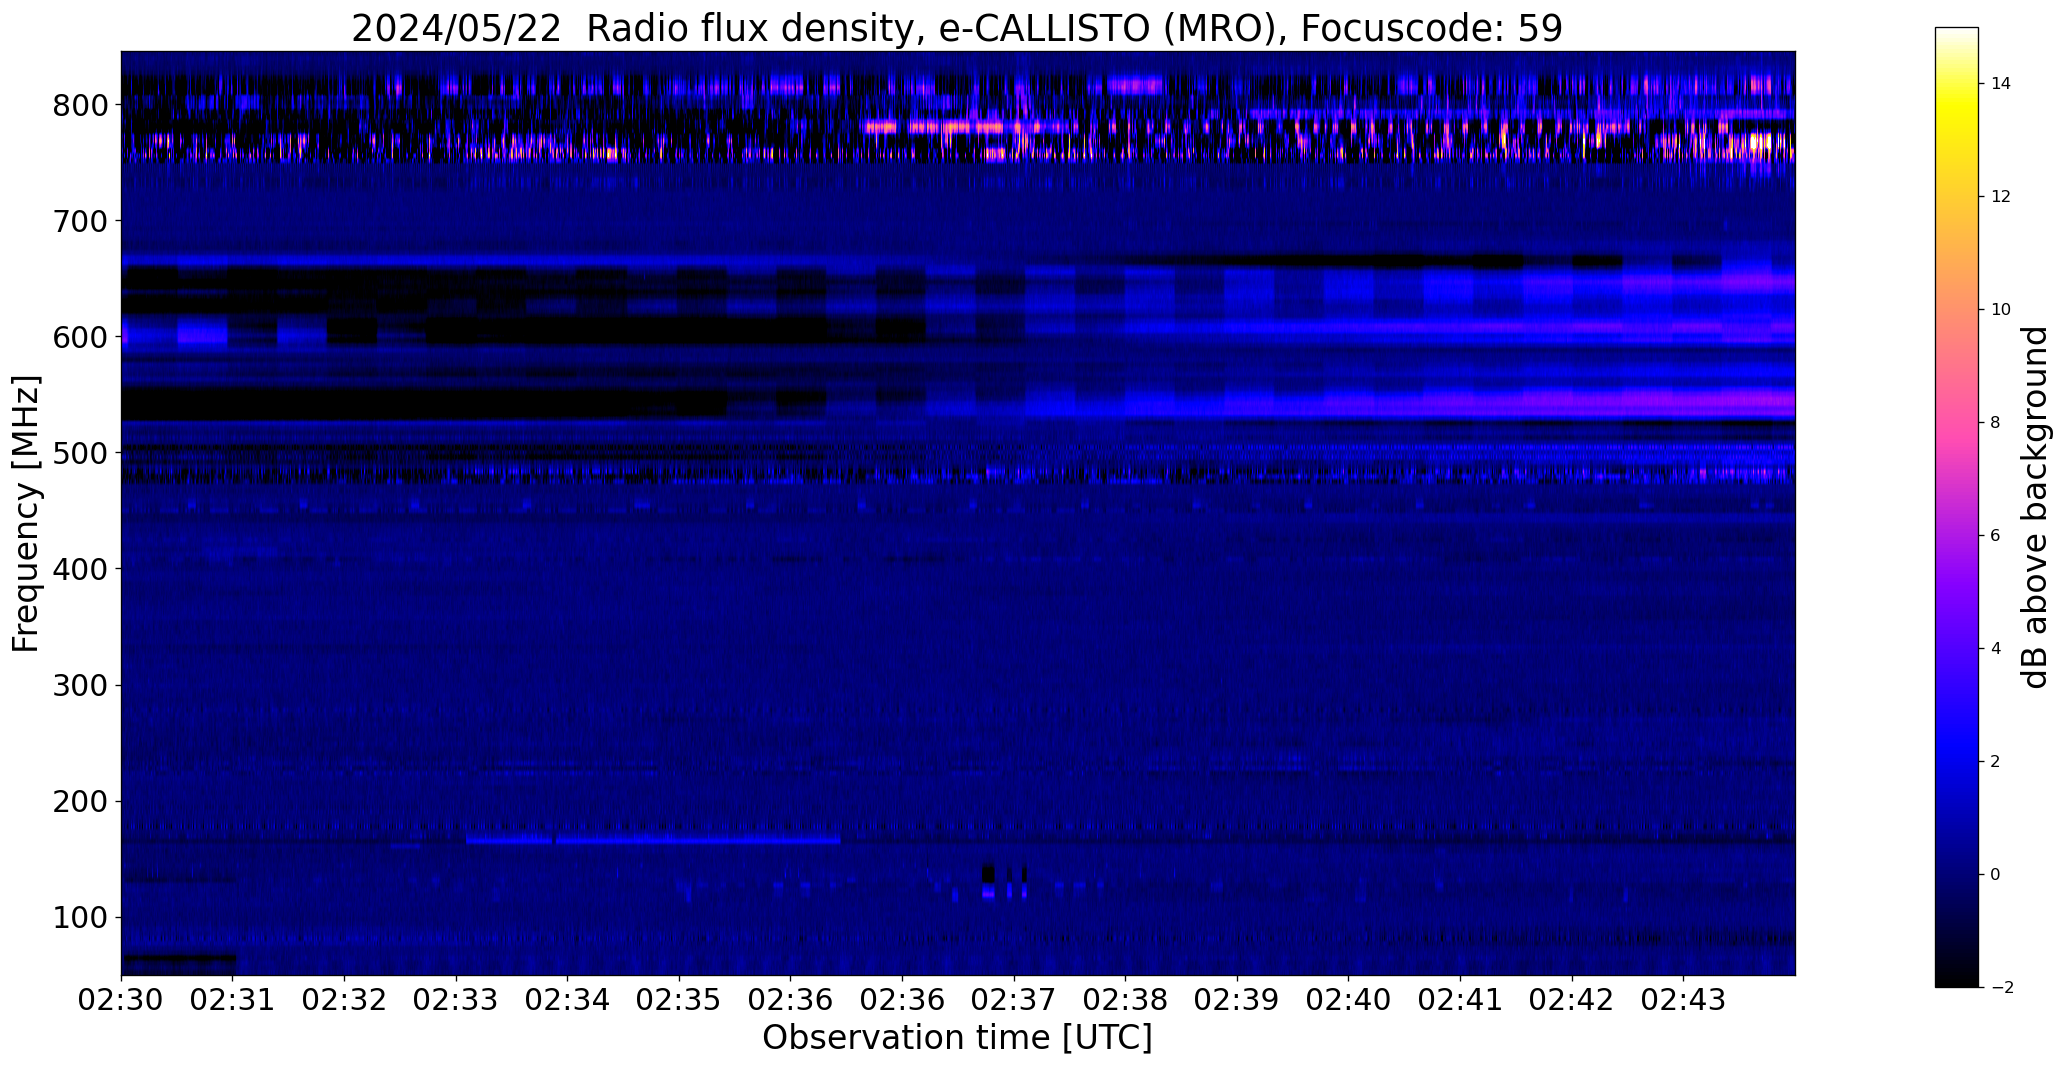The height and width of the screenshot is (1067, 2066).
Task: Select the 100 frequency tick label
Action: click(80, 917)
